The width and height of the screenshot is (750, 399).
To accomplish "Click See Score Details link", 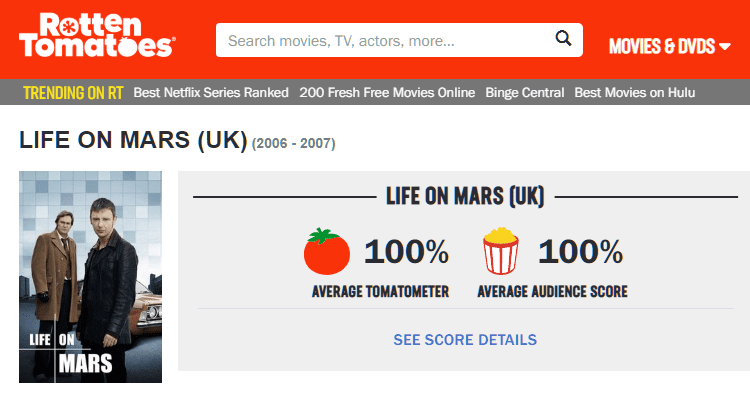I will click(x=465, y=340).
